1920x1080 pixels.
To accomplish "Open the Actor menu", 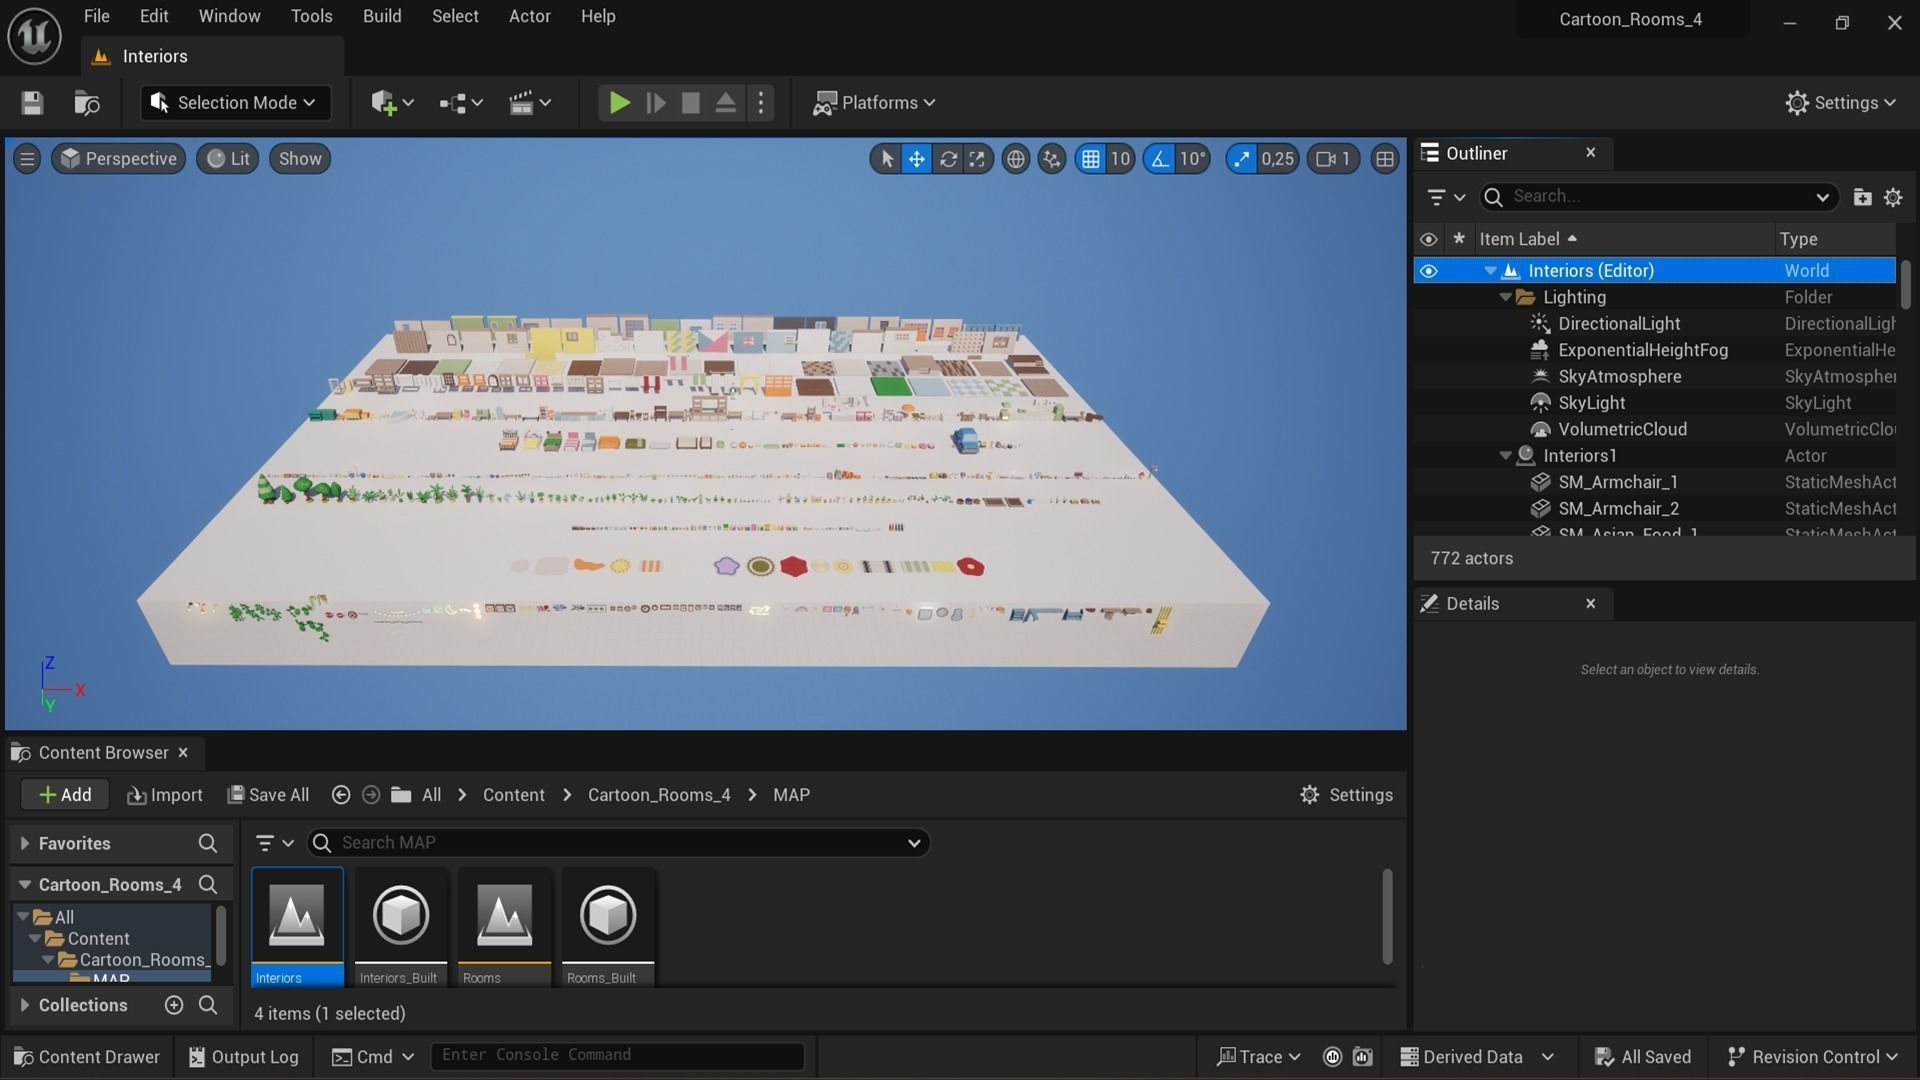I will [x=529, y=16].
